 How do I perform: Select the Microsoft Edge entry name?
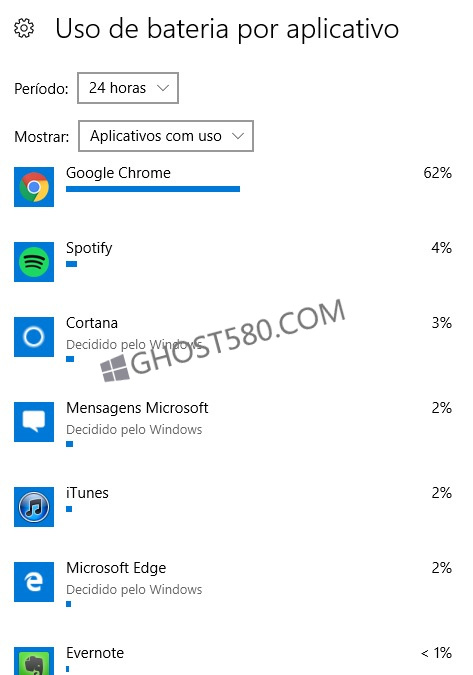pyautogui.click(x=116, y=568)
